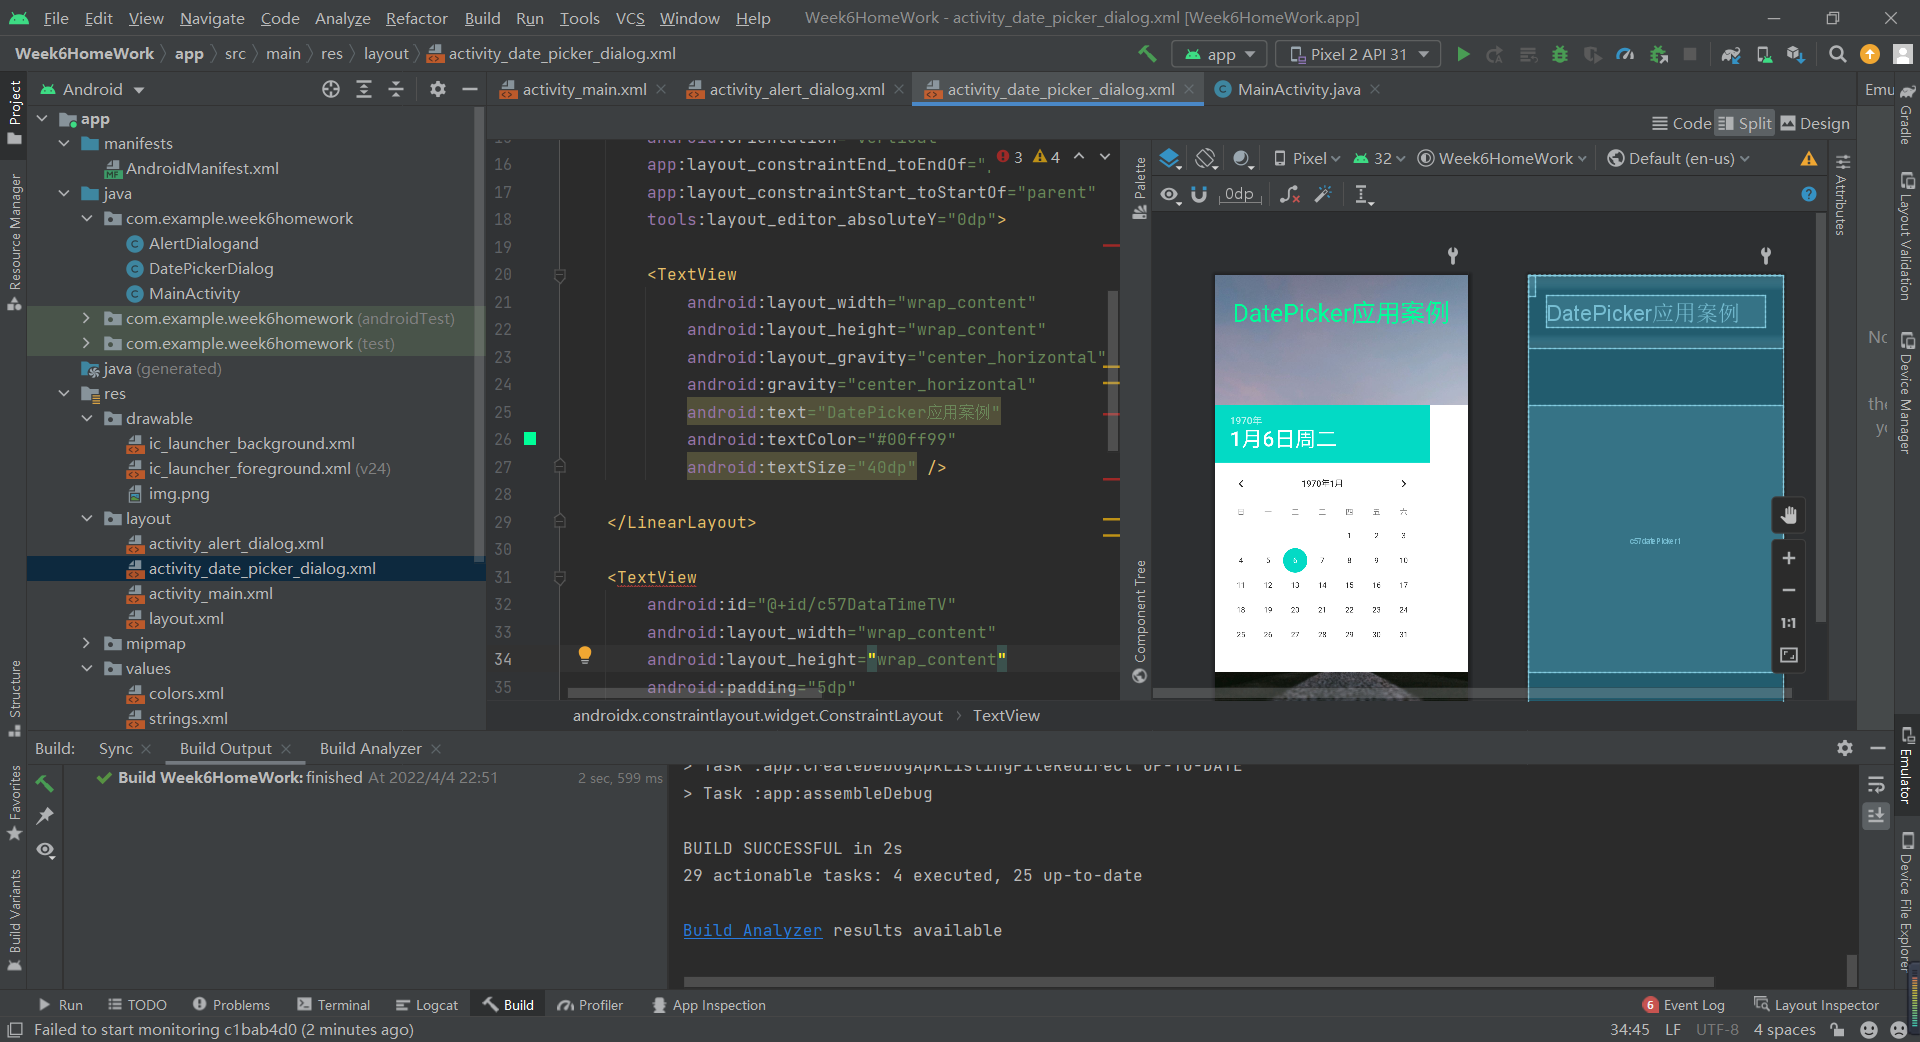1920x1042 pixels.
Task: Open API level 32 dropdown
Action: (1379, 158)
